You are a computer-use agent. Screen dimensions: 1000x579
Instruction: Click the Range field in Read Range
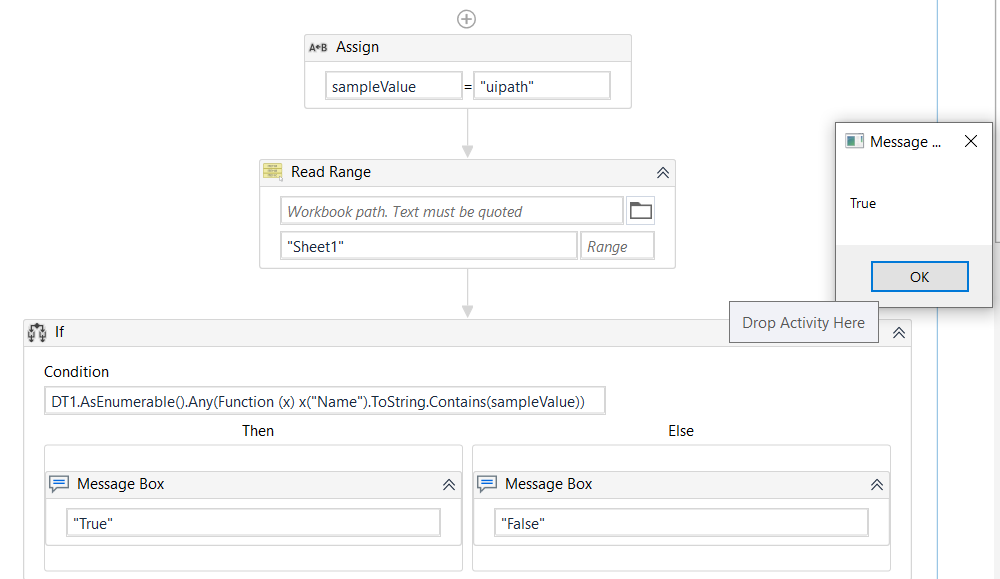[617, 246]
